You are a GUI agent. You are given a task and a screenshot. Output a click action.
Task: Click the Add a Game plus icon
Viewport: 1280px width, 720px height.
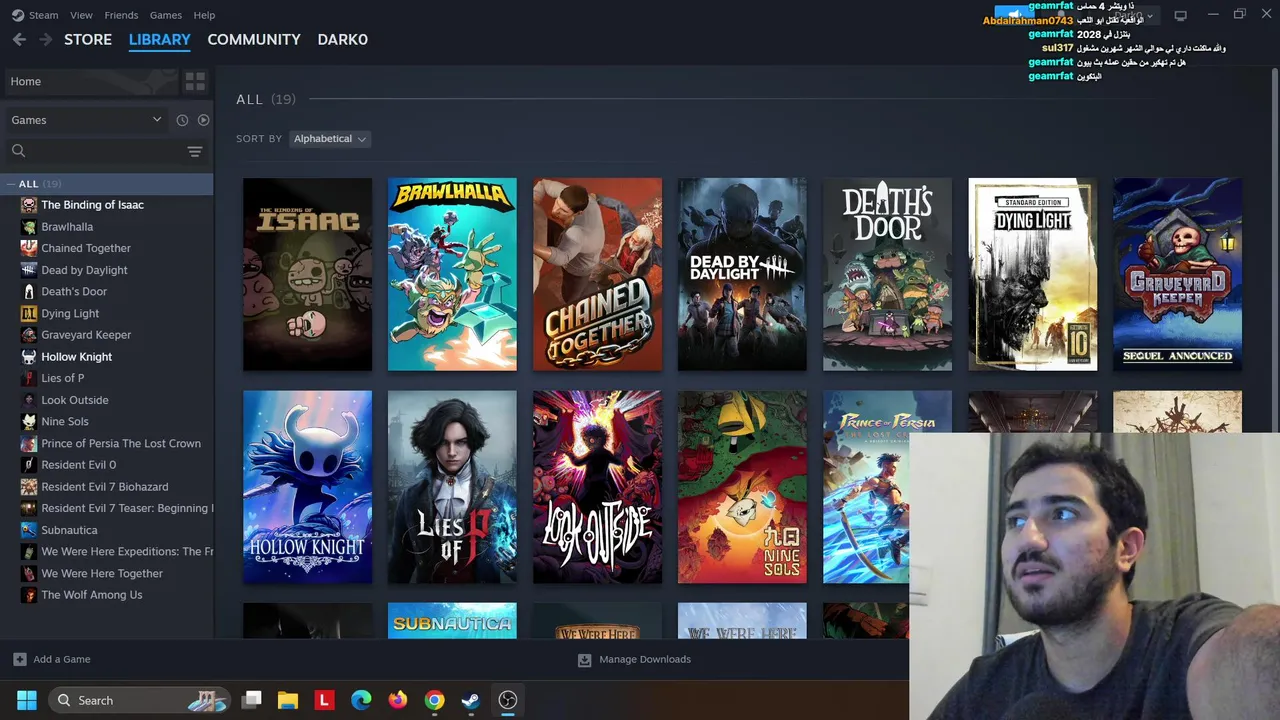(19, 659)
